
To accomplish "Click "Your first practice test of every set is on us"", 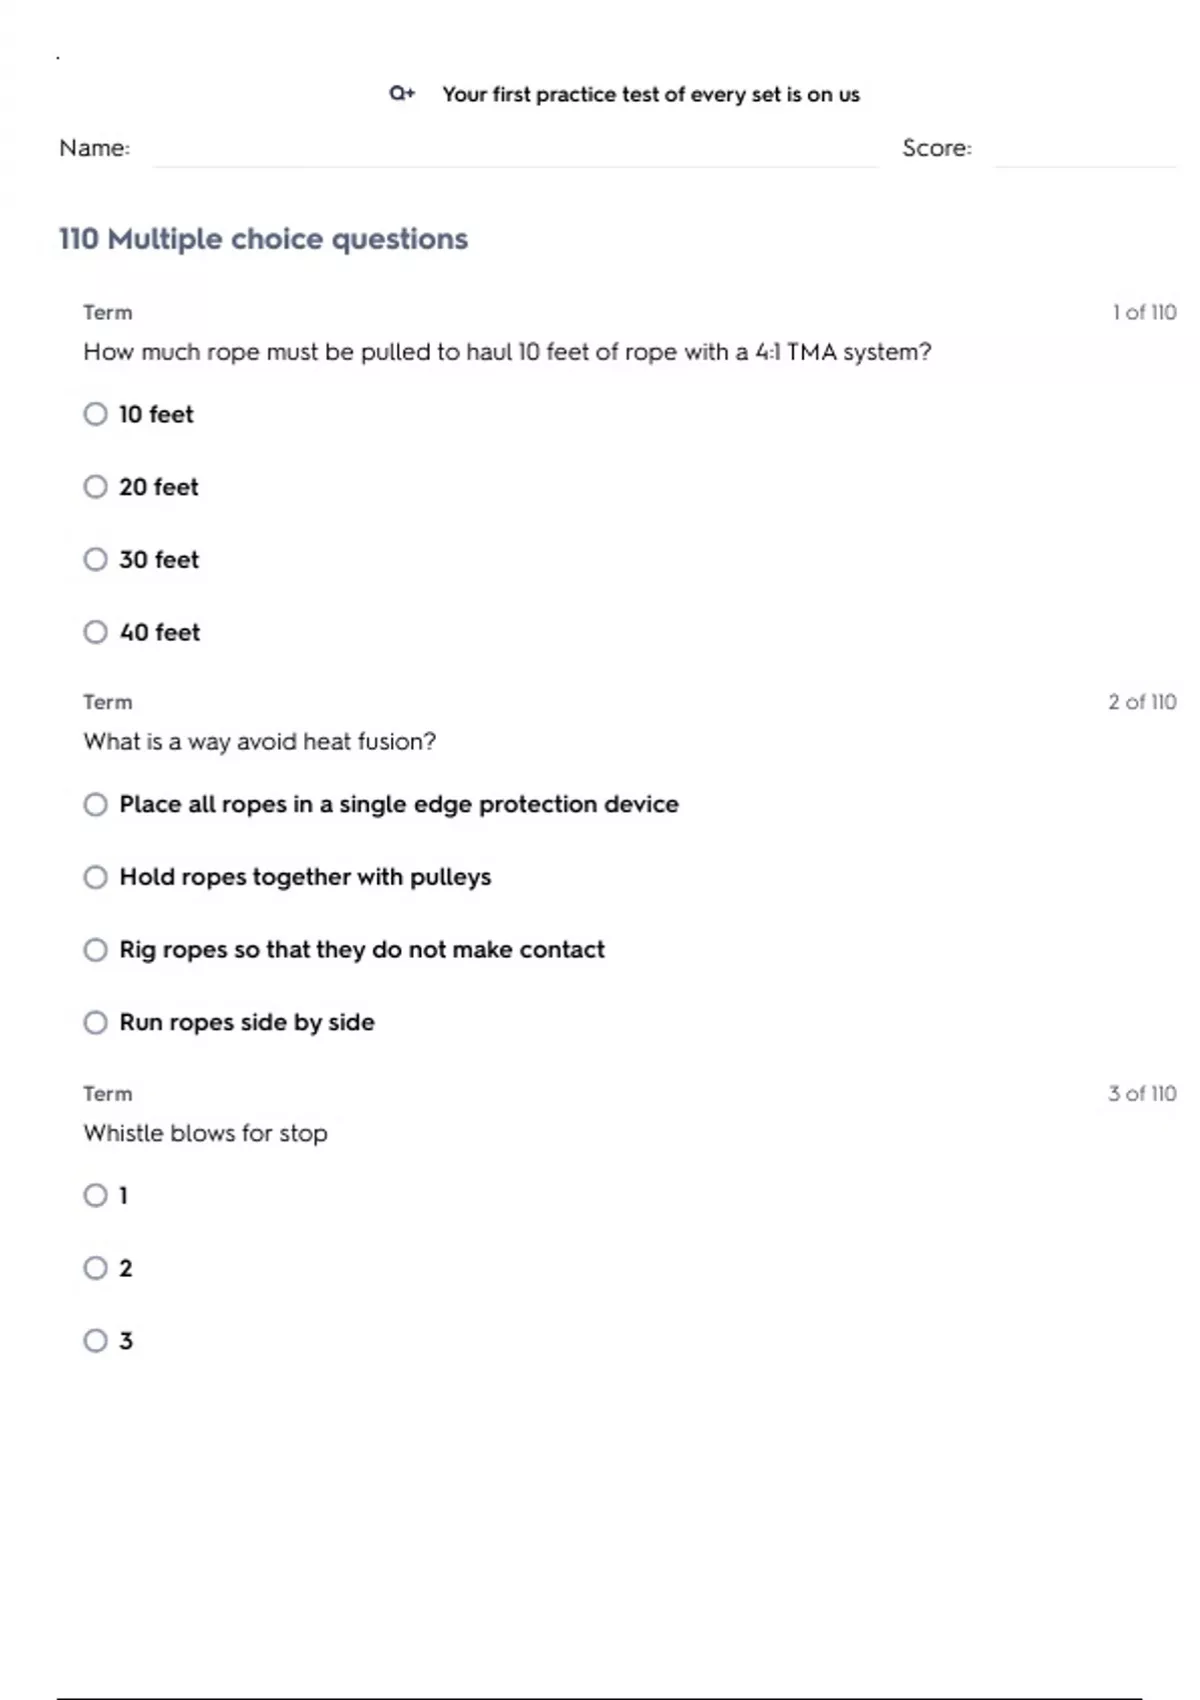I will click(651, 95).
